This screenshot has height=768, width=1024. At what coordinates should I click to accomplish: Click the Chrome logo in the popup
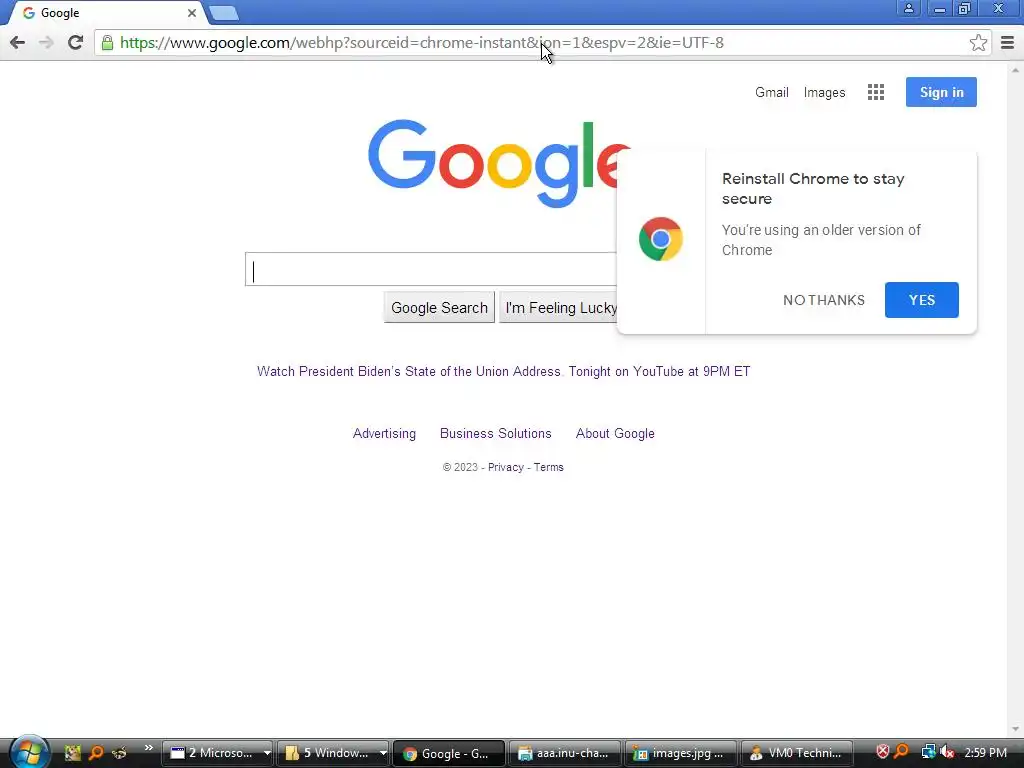(x=660, y=239)
